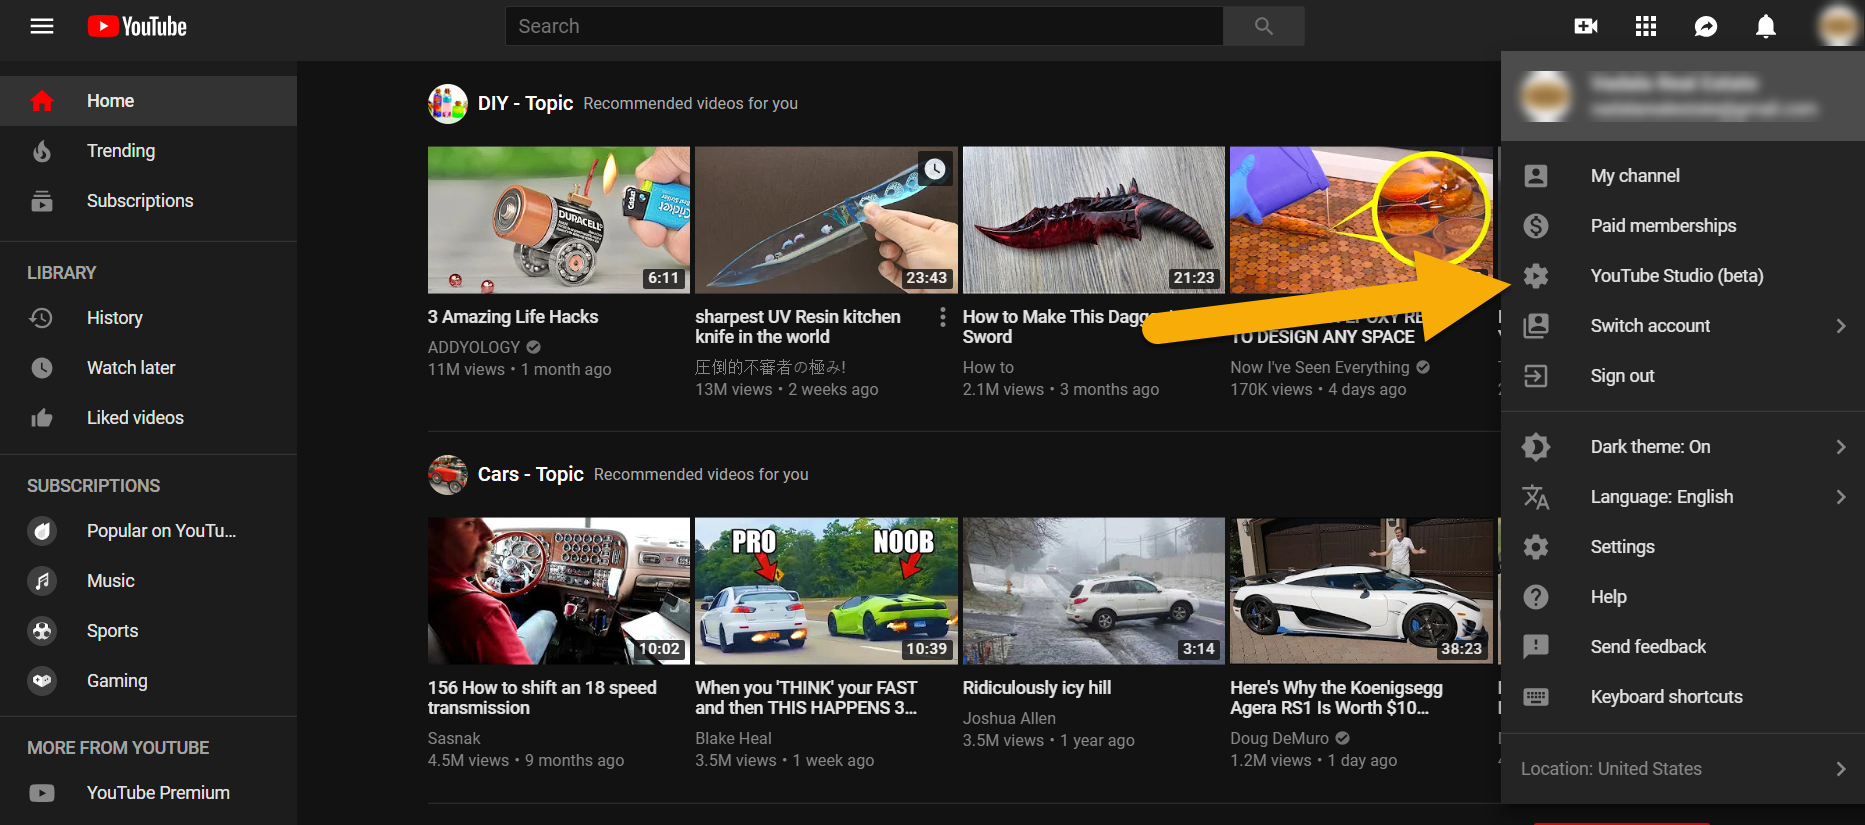This screenshot has height=825, width=1865.
Task: Open Doug DeMuro channel link
Action: click(1279, 738)
